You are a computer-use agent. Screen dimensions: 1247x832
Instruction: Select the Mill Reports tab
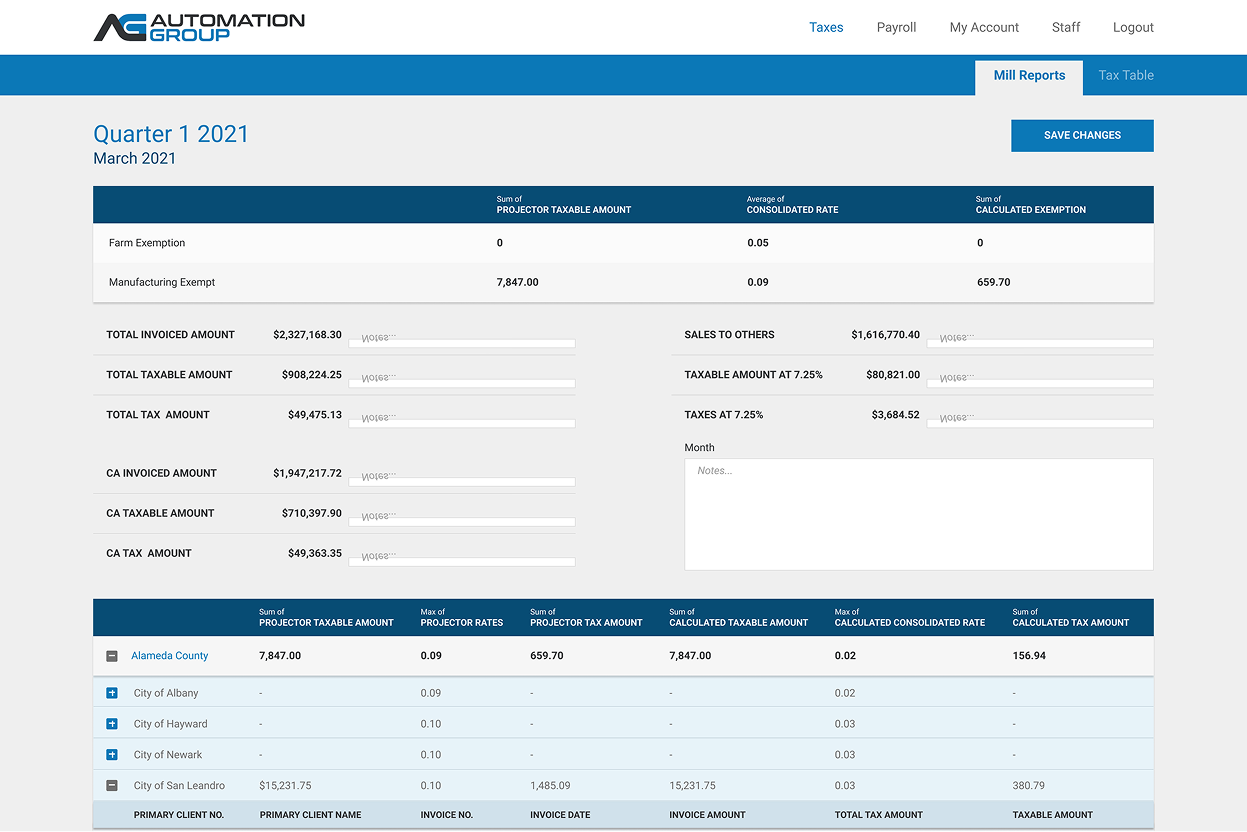(1029, 75)
